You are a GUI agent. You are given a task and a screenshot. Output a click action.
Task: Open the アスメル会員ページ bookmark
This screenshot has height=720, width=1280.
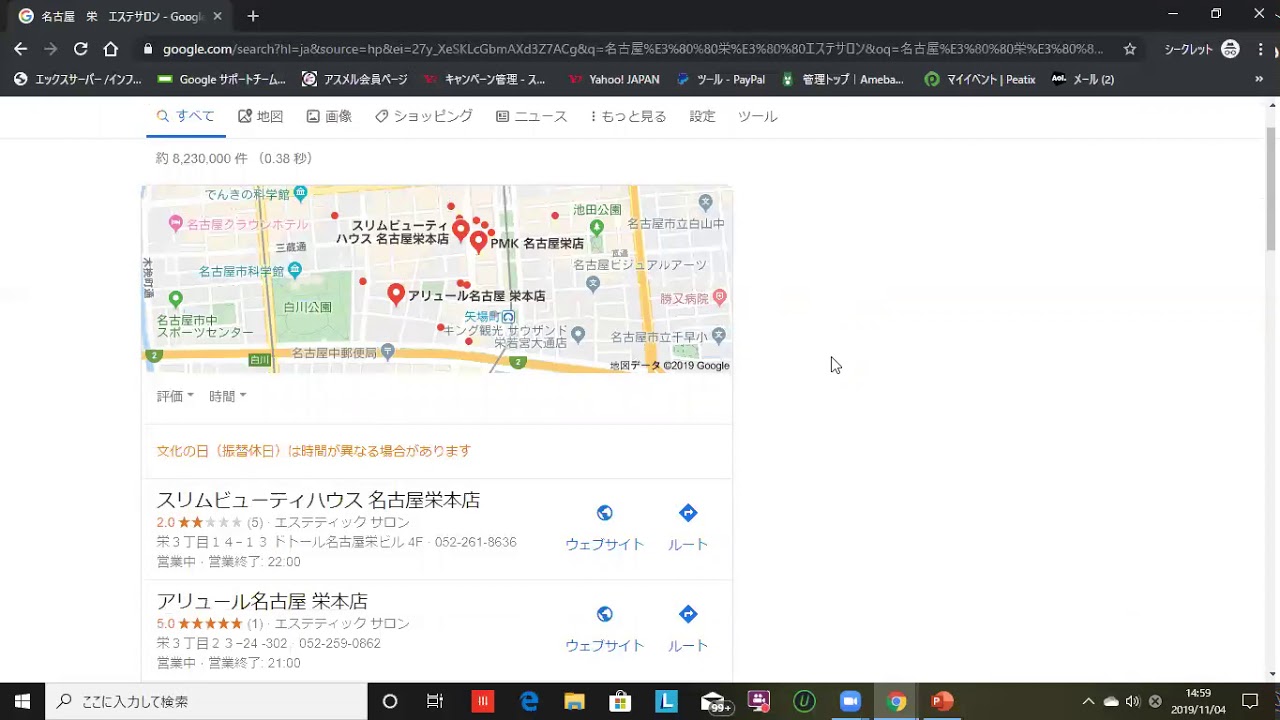tap(355, 79)
